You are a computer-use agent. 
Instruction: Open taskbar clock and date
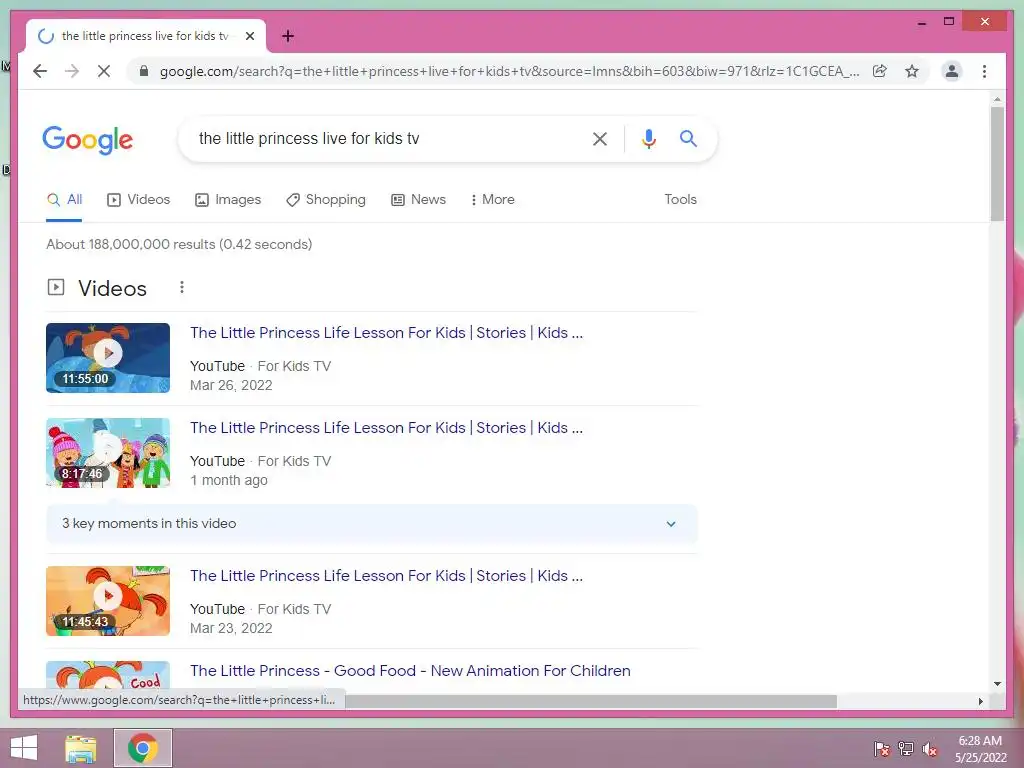(x=980, y=749)
